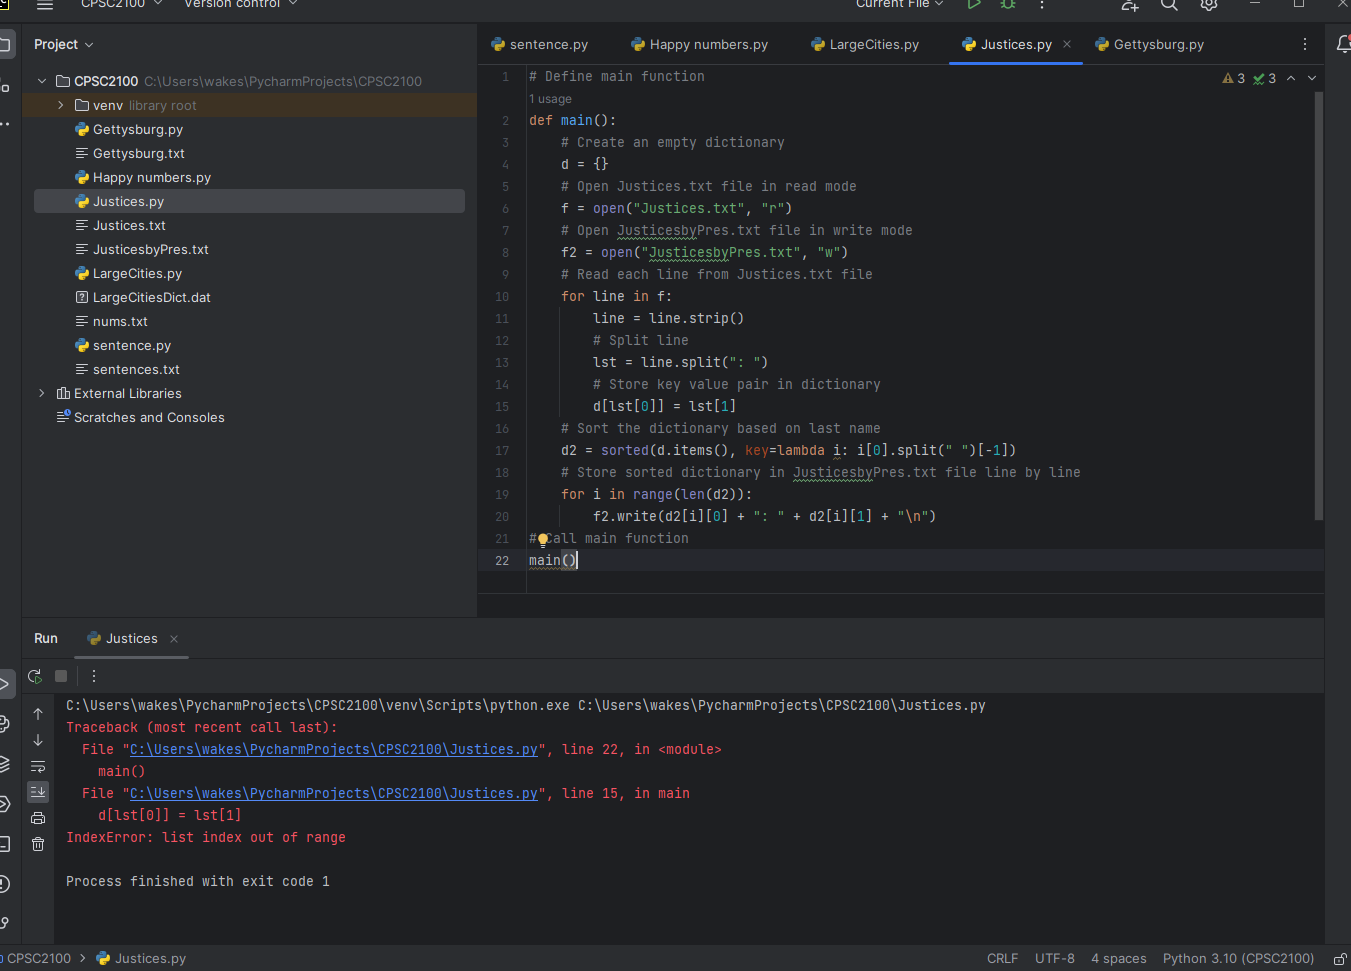
Task: Open the warnings indicator showing 3 problems
Action: coord(1233,78)
